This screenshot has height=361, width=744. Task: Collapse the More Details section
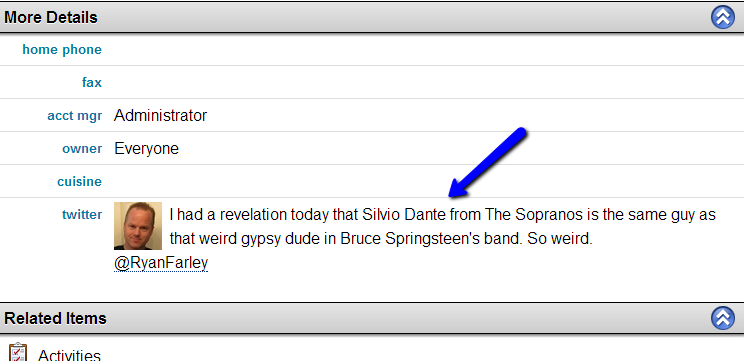click(723, 17)
